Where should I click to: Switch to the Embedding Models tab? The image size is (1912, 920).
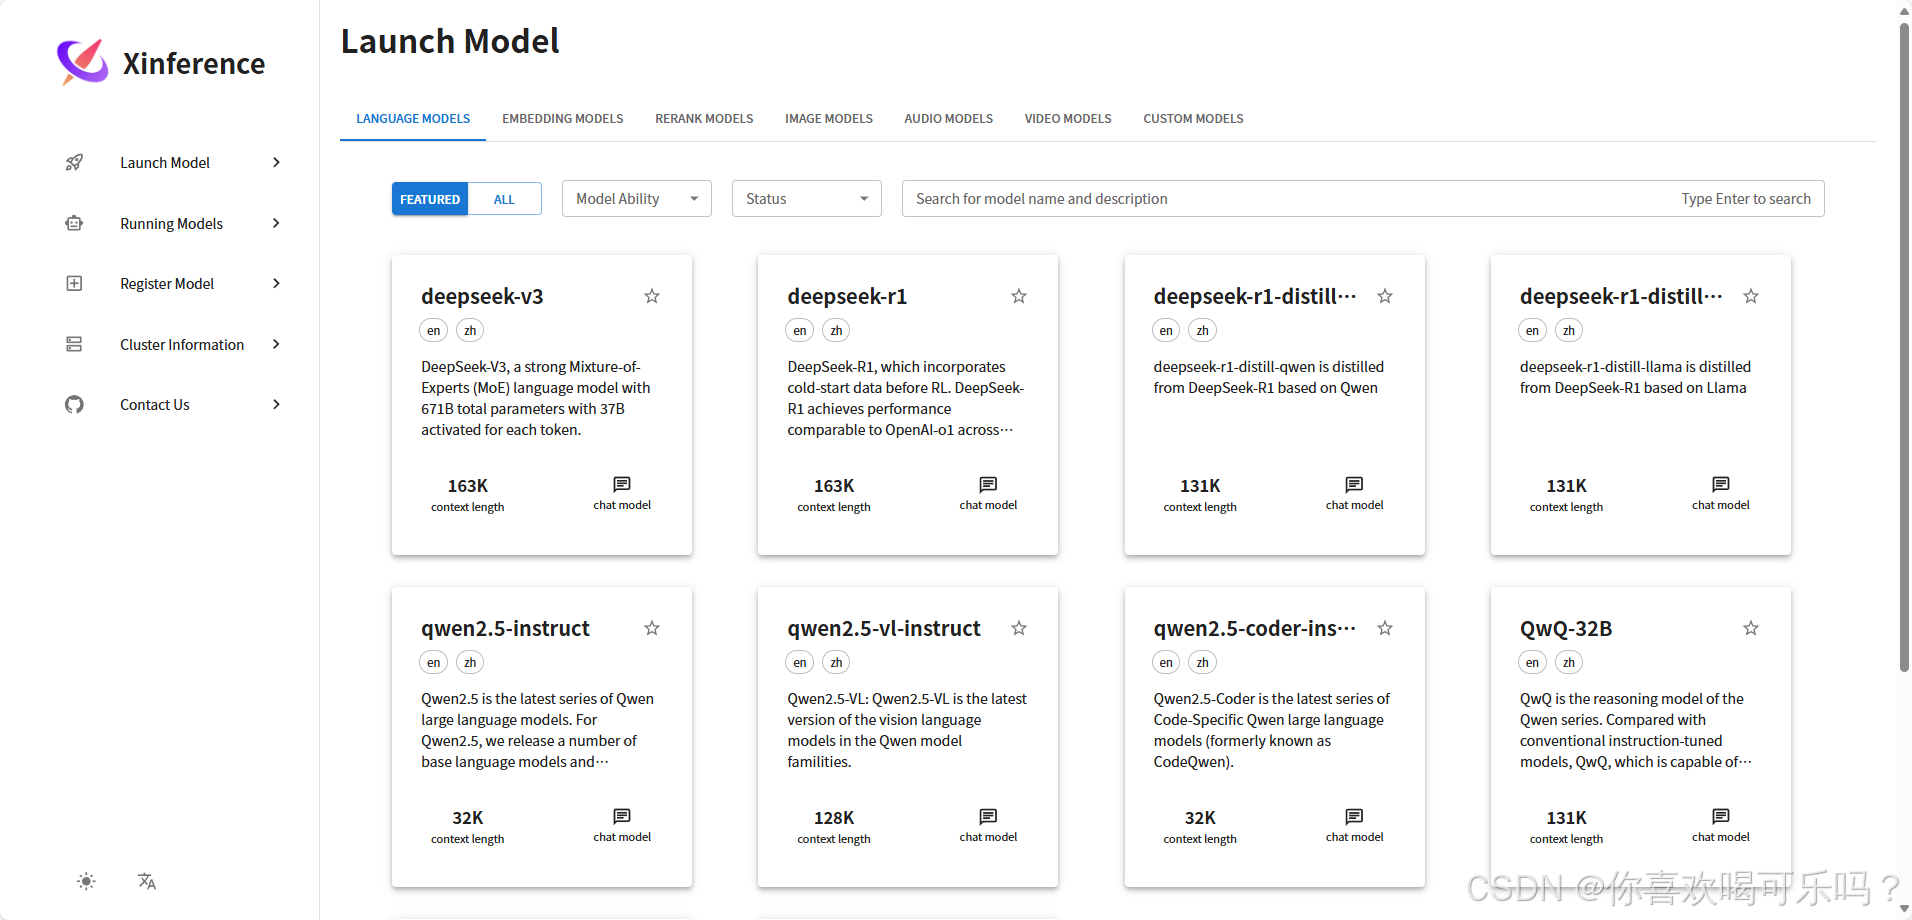pyautogui.click(x=562, y=119)
